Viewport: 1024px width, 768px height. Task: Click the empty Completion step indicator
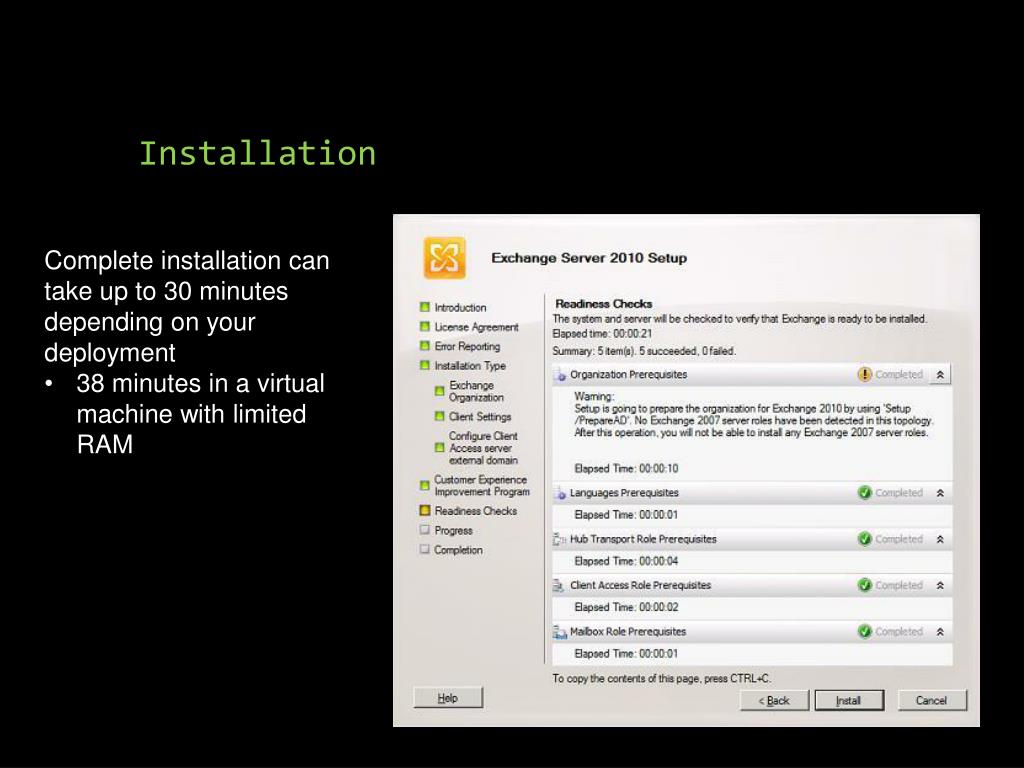point(425,549)
